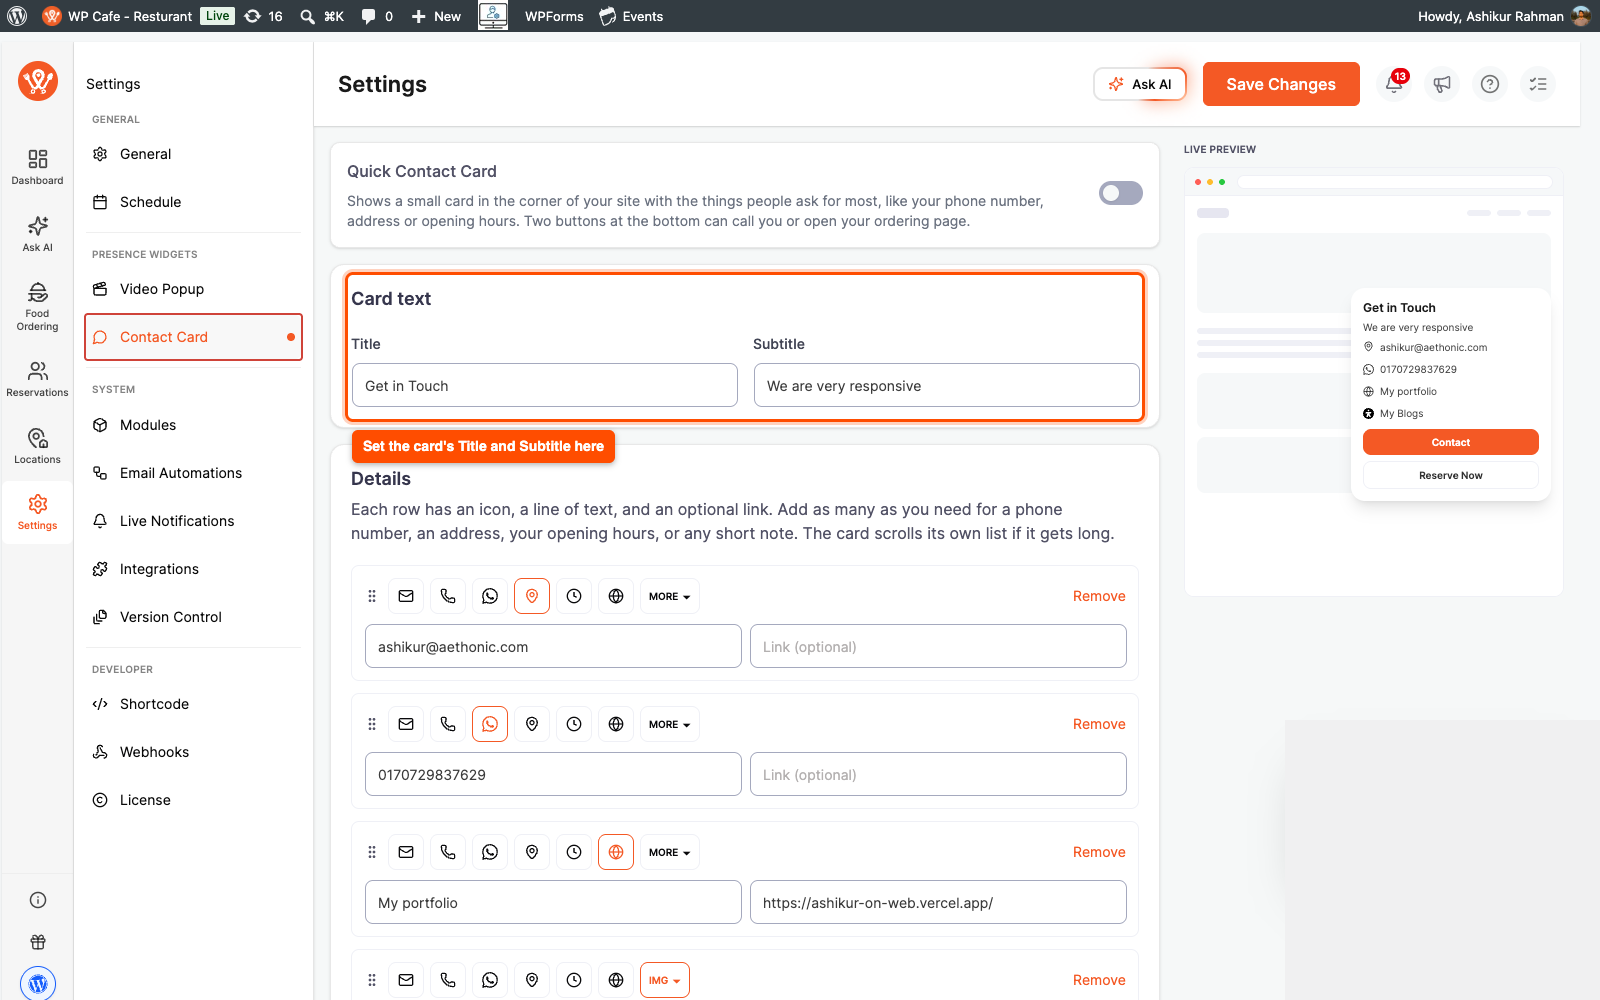Viewport: 1600px width, 1000px height.
Task: Open the announcements megaphone icon
Action: 1442,84
